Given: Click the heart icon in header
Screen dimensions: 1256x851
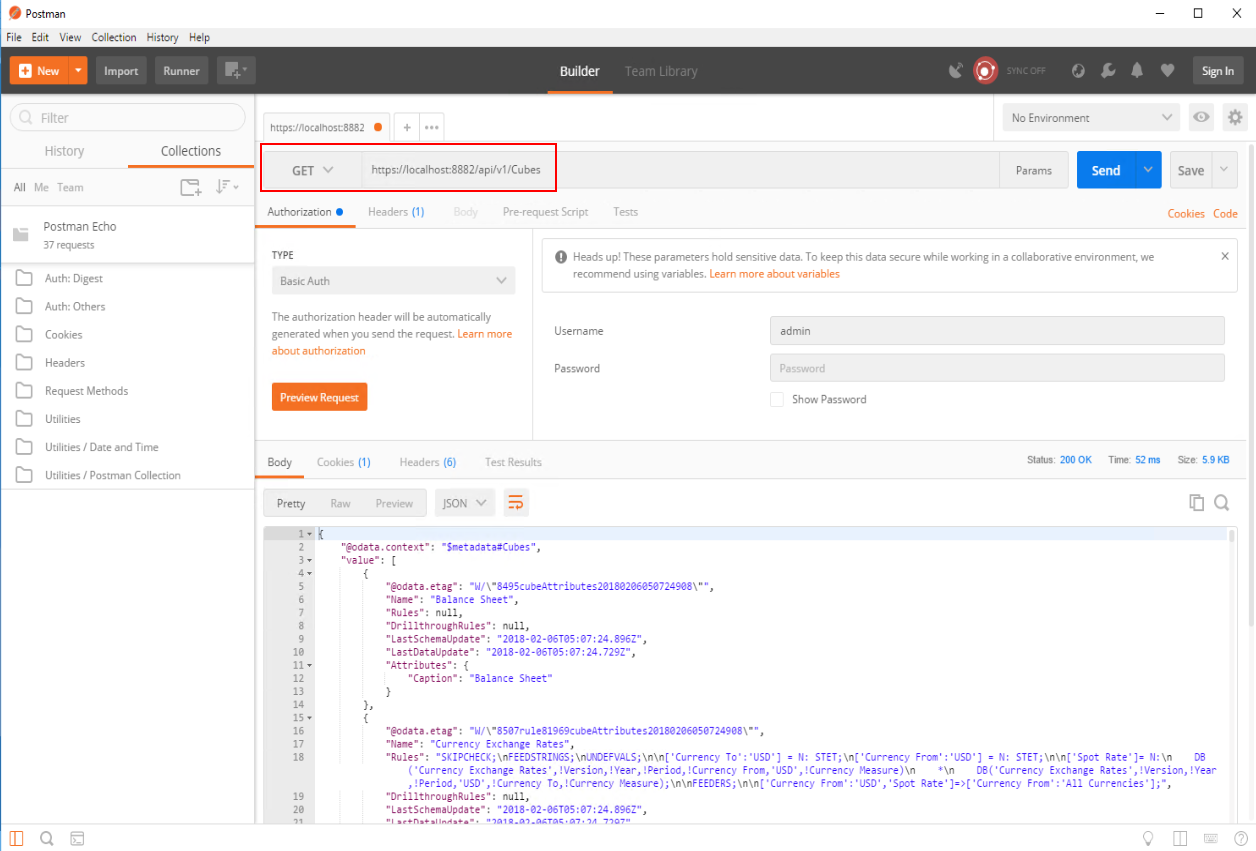Looking at the screenshot, I should point(1167,71).
